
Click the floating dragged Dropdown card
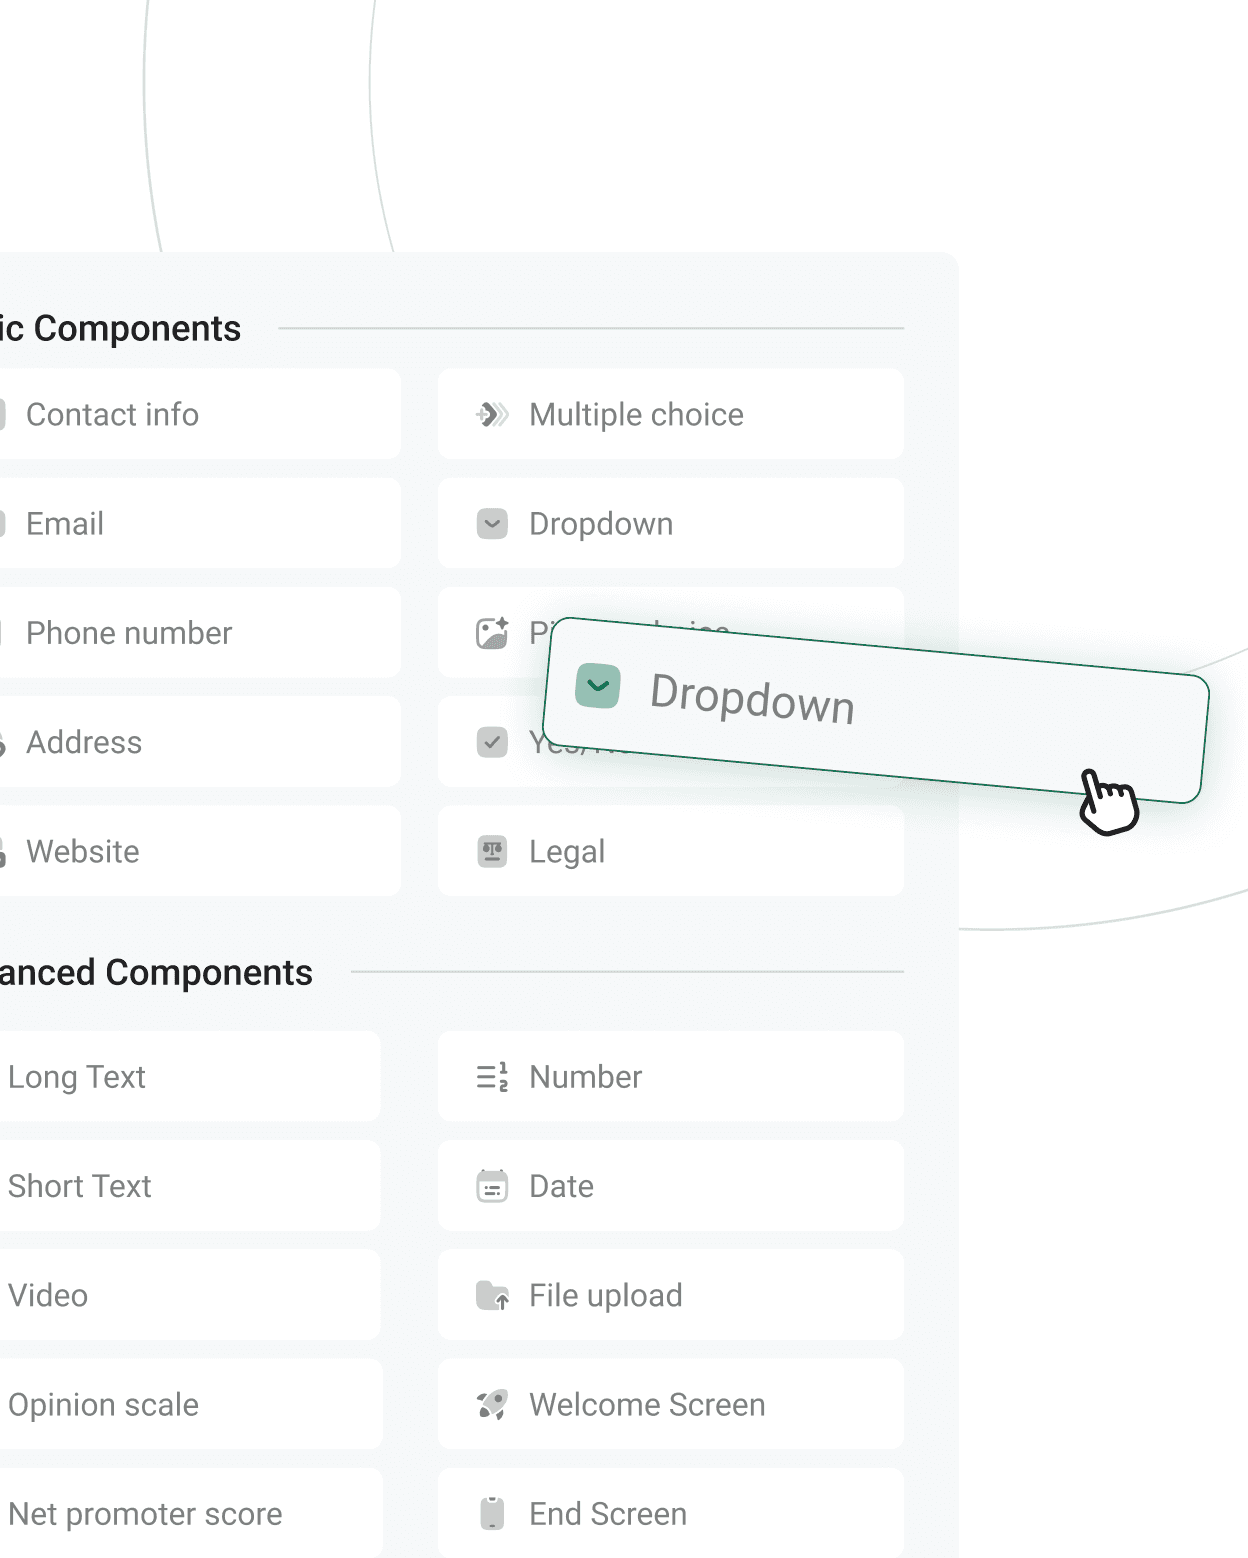tap(876, 710)
